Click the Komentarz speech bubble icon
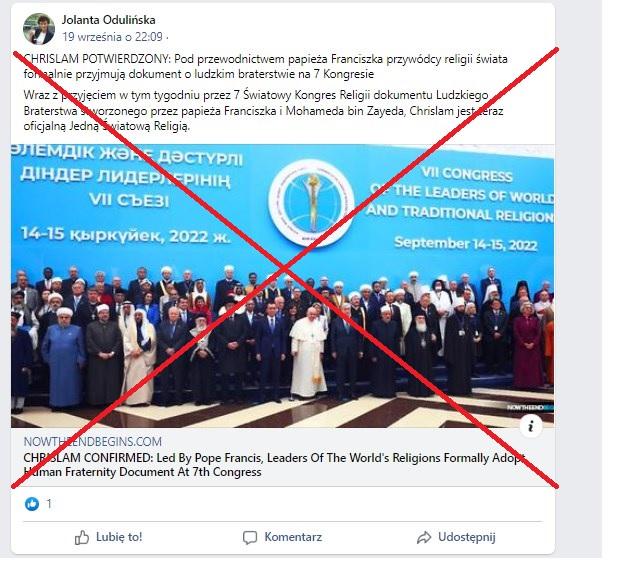Screen dimensions: 618x577 point(250,538)
